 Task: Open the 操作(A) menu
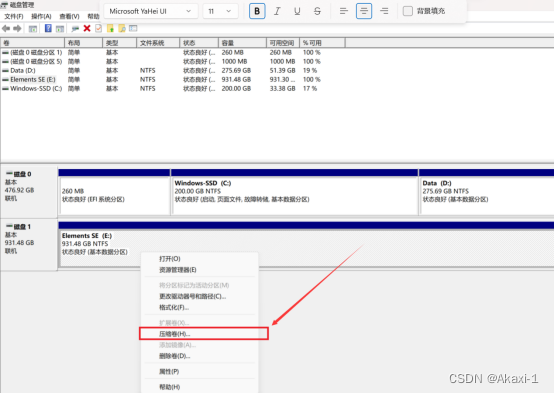click(41, 16)
